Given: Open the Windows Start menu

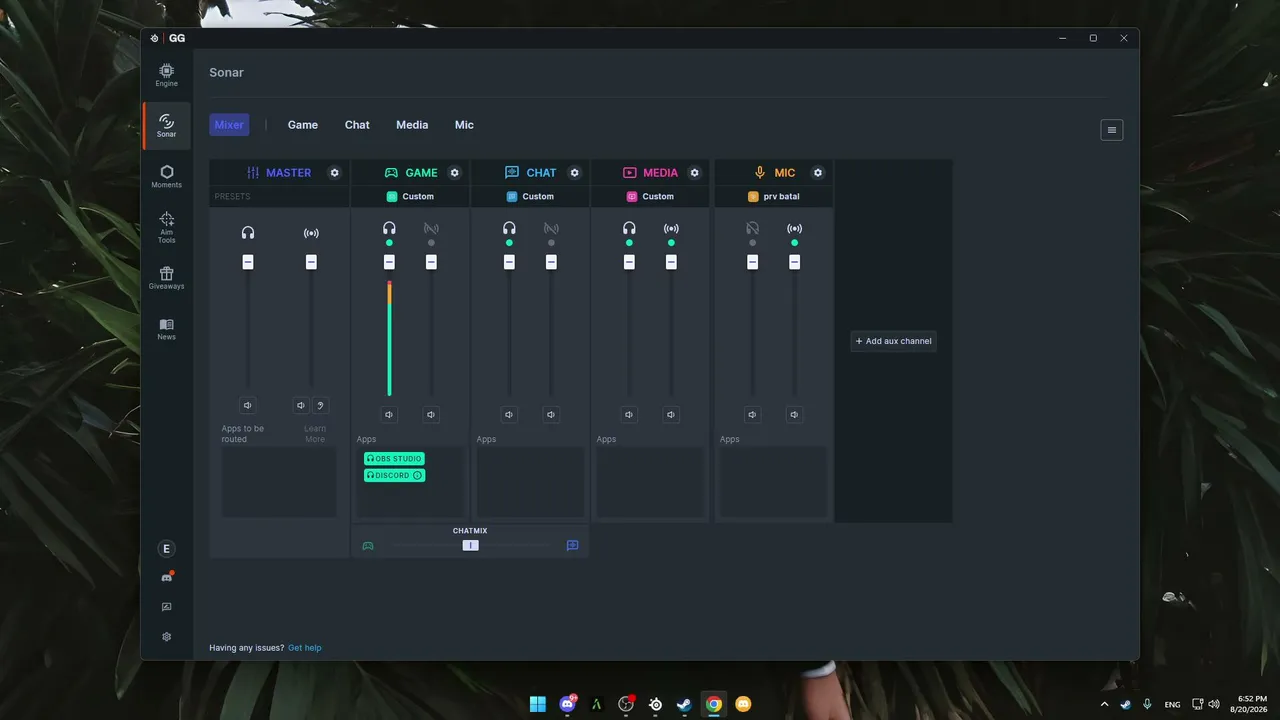Looking at the screenshot, I should pyautogui.click(x=538, y=704).
